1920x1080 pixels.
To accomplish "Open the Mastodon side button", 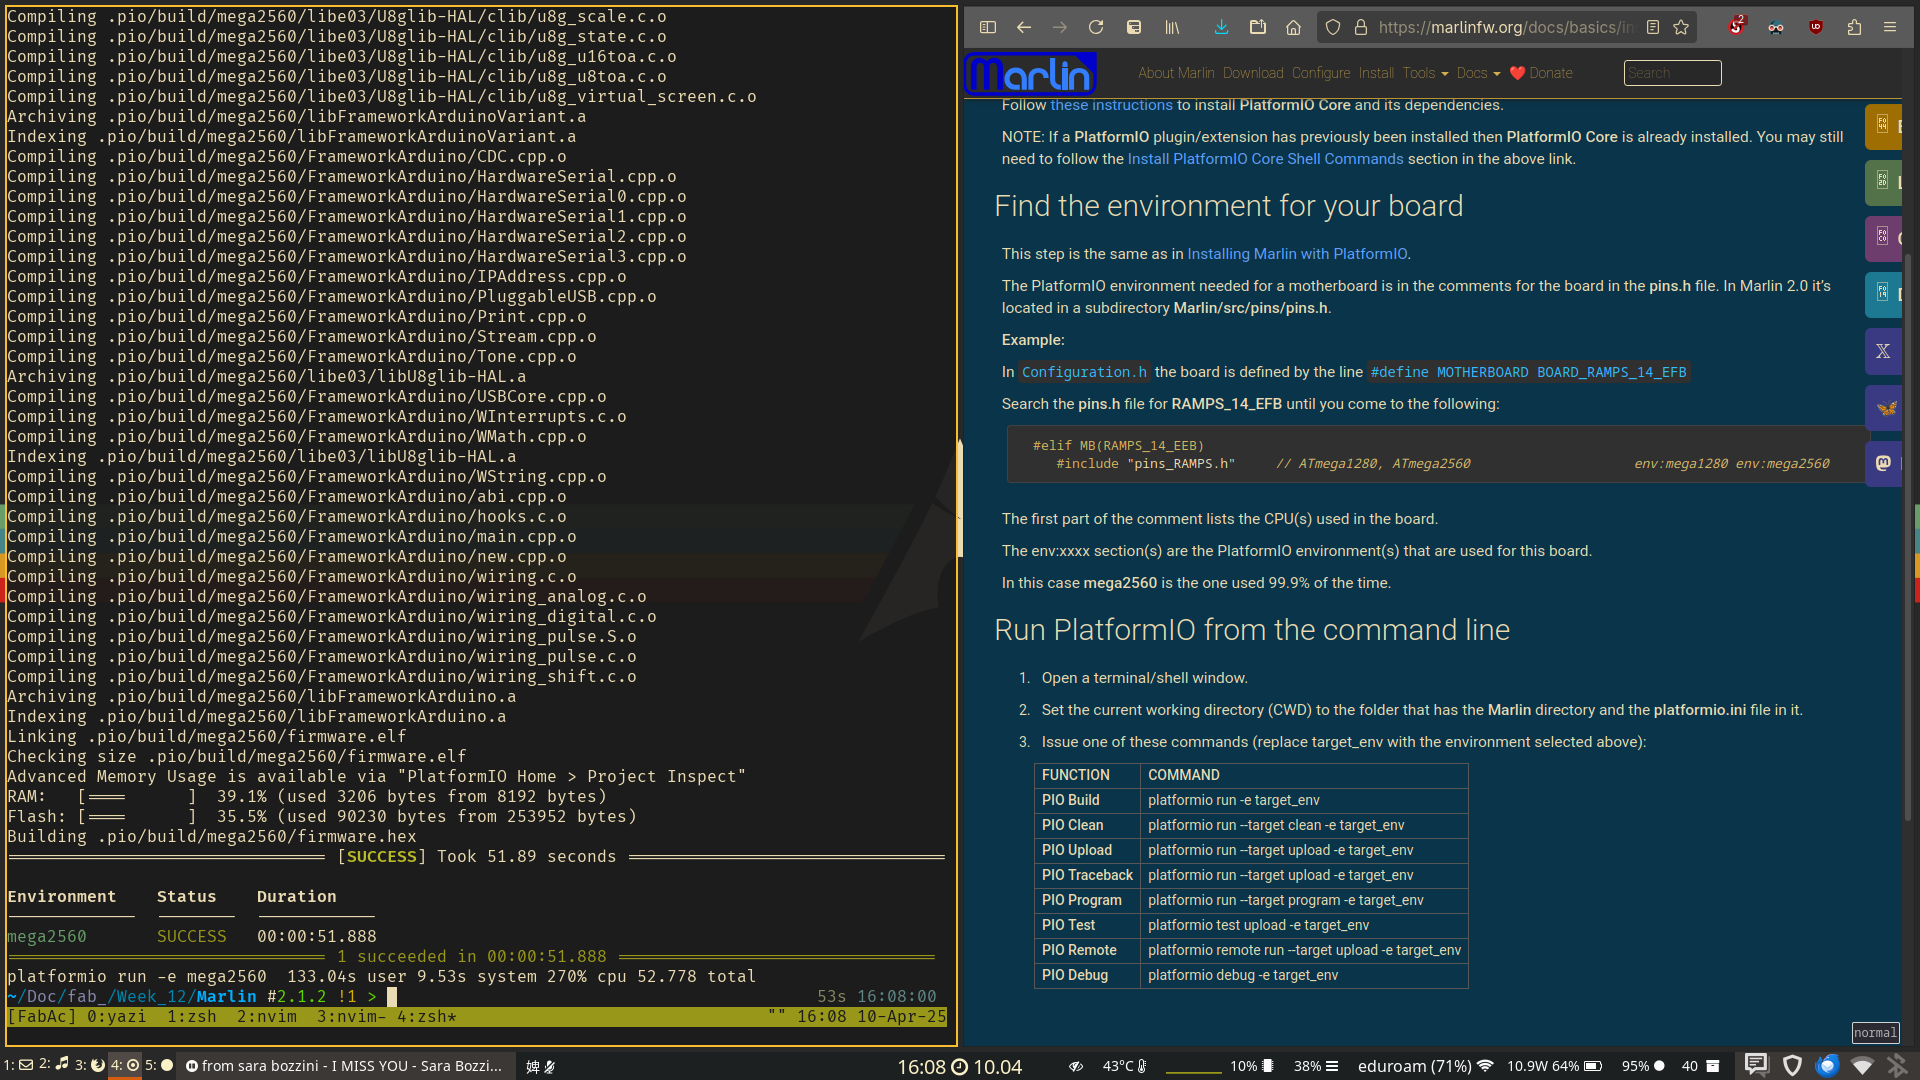I will [1883, 463].
